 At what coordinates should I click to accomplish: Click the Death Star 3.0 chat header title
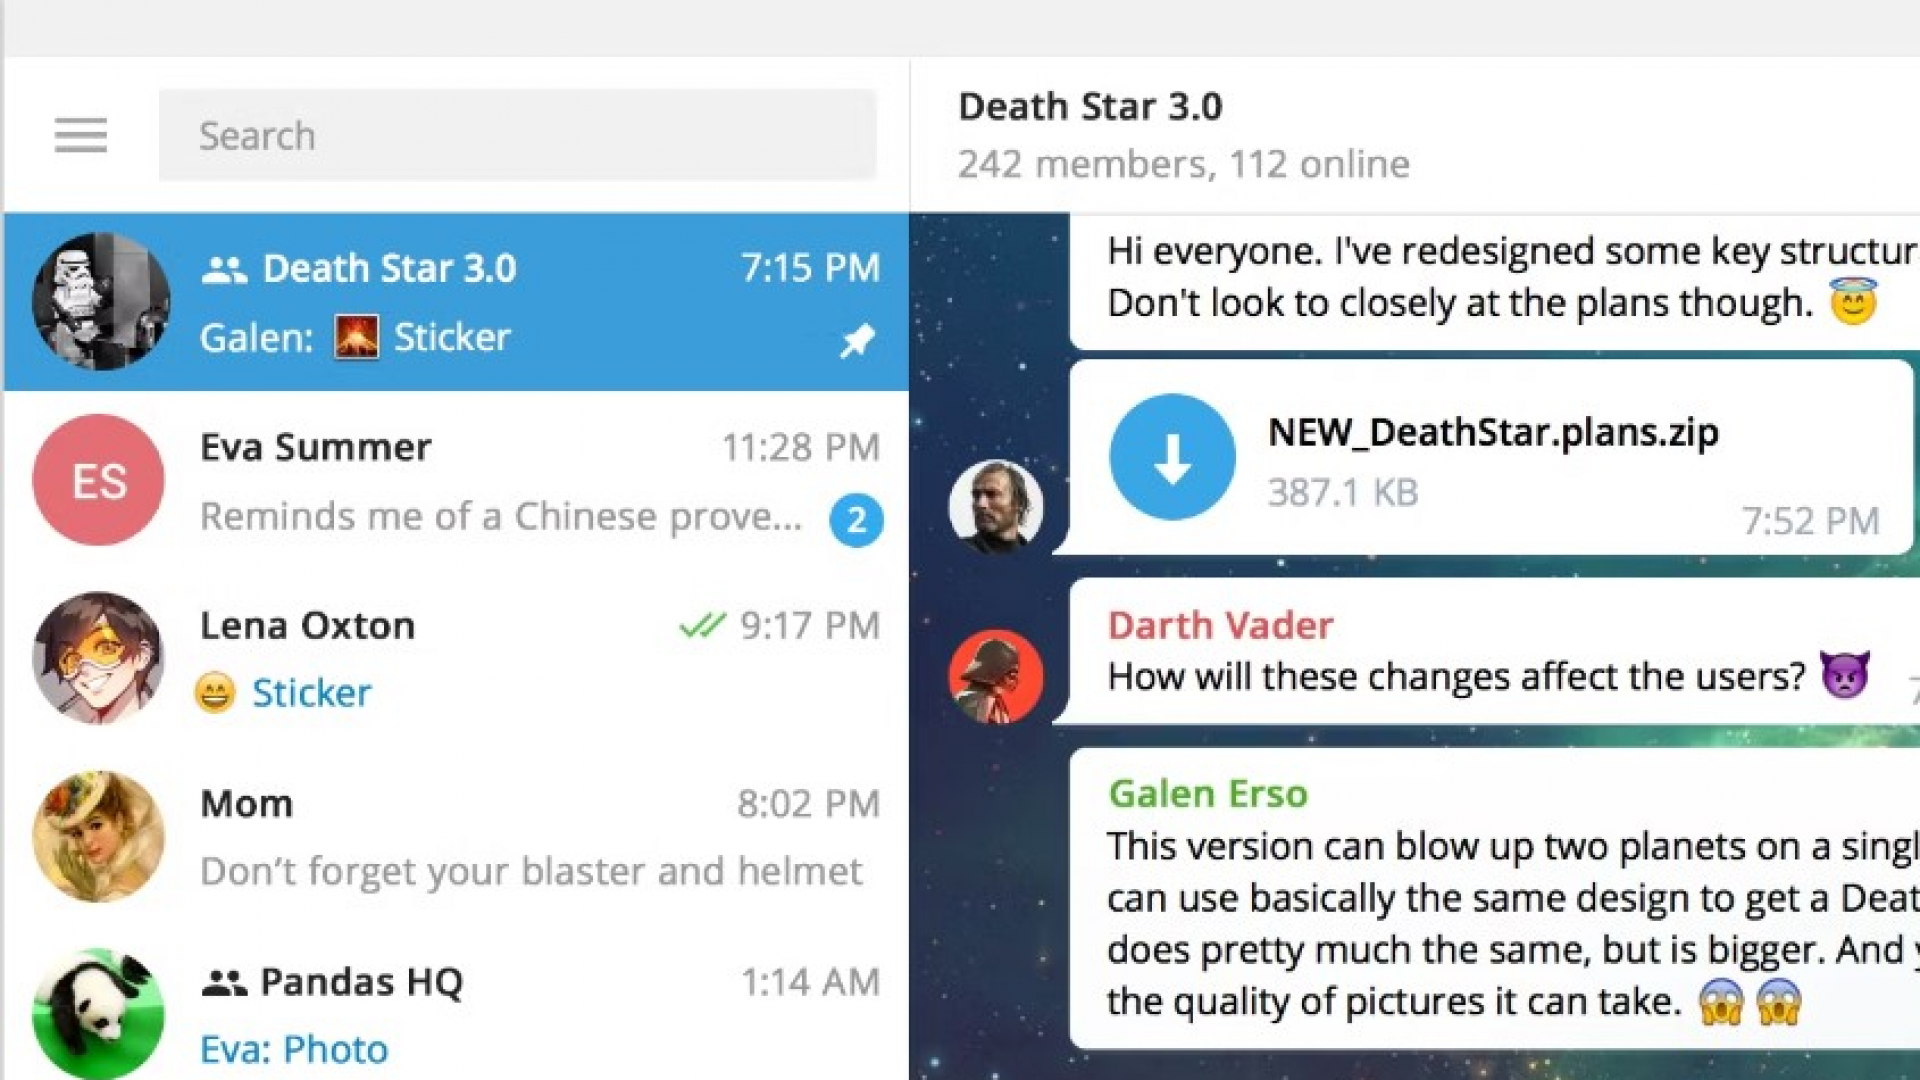(1090, 106)
